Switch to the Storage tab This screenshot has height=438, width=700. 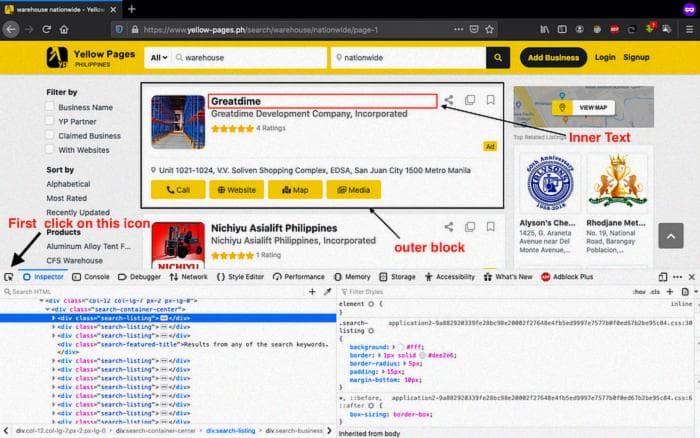pos(397,277)
